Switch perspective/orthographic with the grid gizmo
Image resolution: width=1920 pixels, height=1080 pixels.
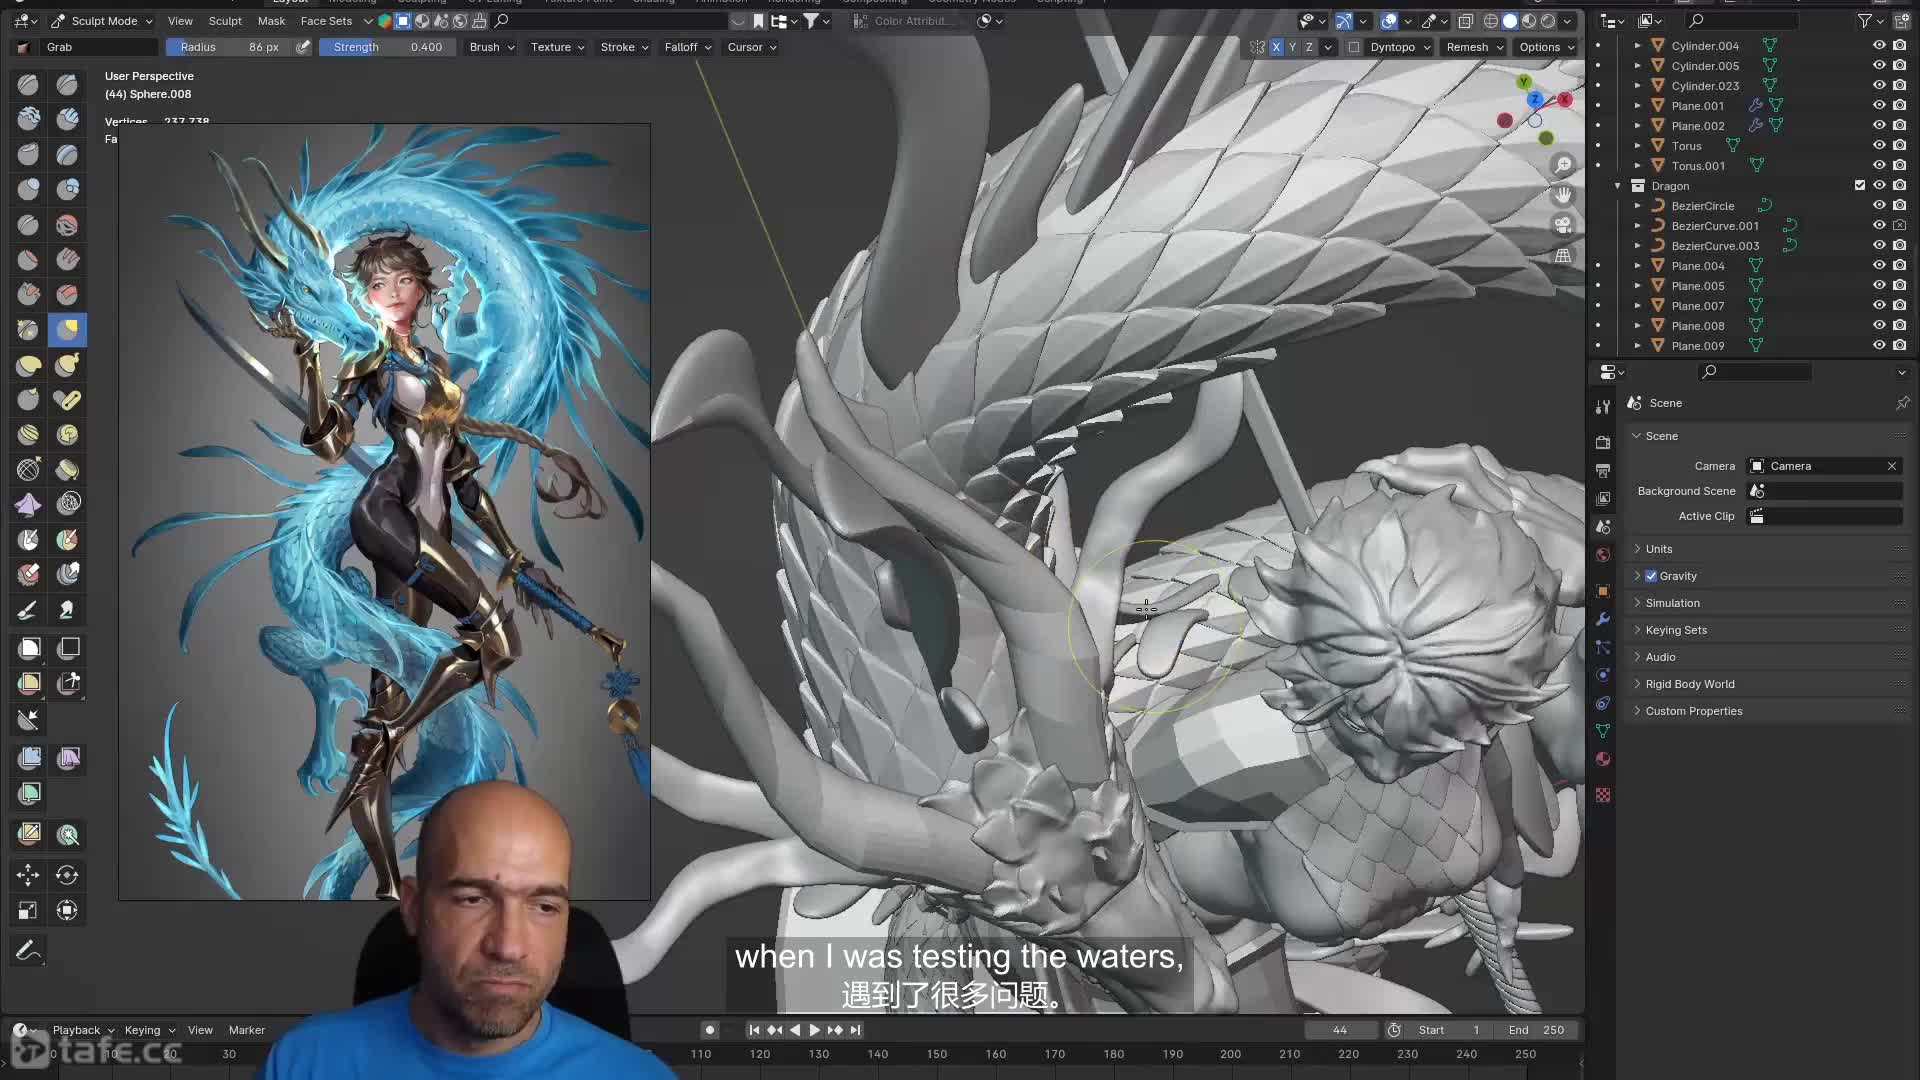(x=1562, y=255)
